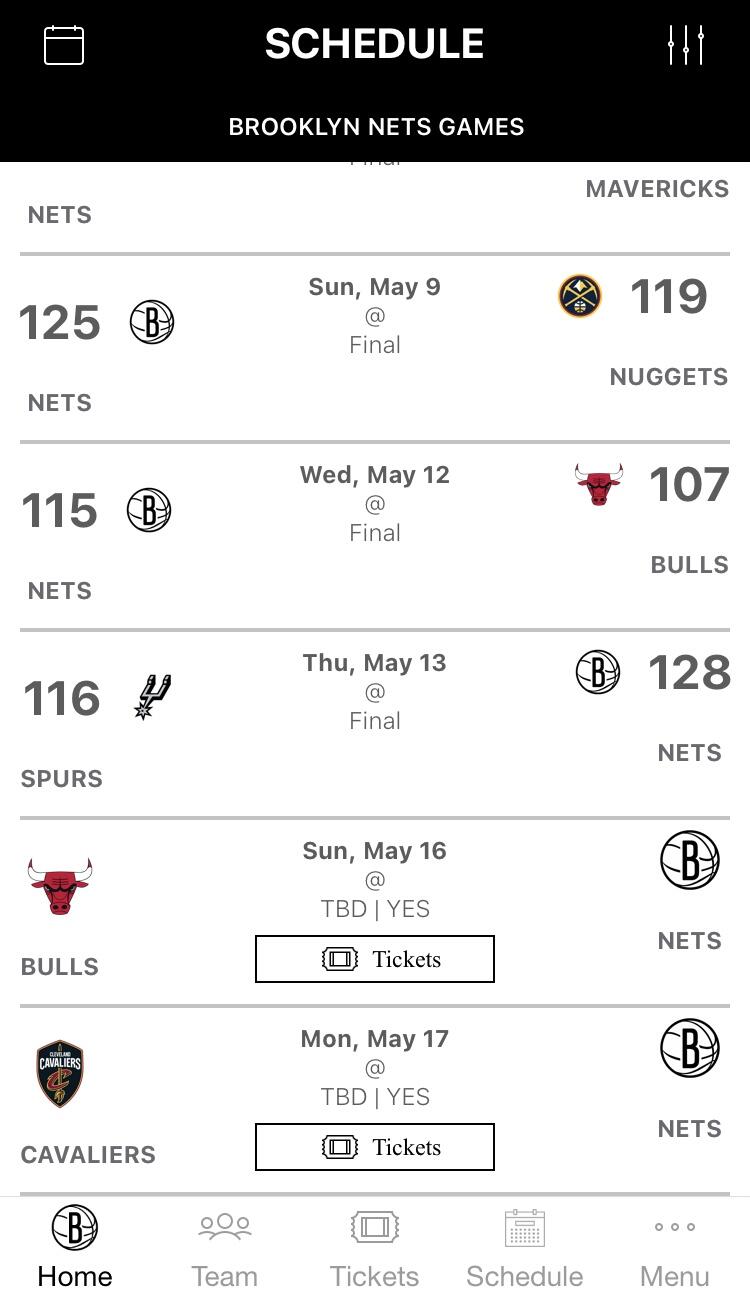Tap the Nets logo on May 9
The image size is (750, 1296).
tap(152, 322)
